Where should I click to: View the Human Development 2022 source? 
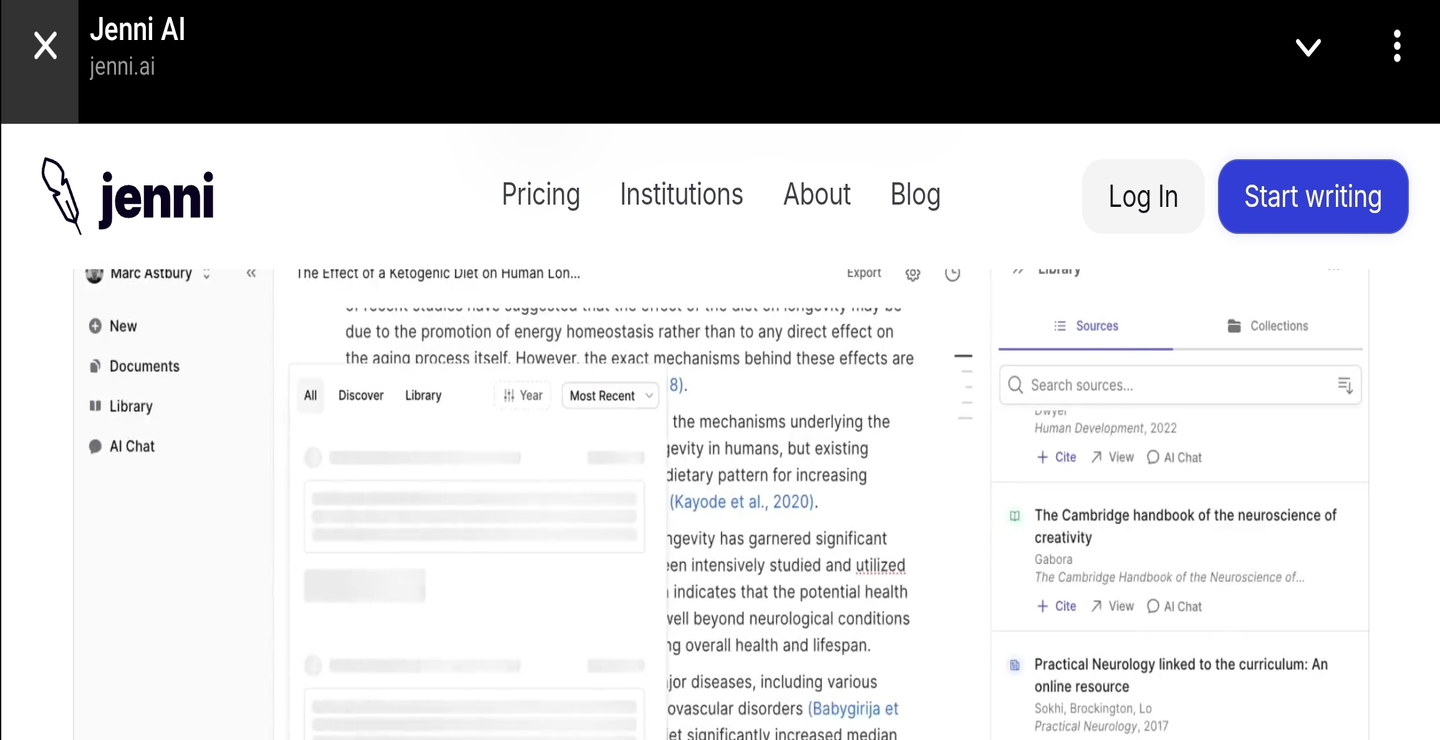click(1112, 457)
